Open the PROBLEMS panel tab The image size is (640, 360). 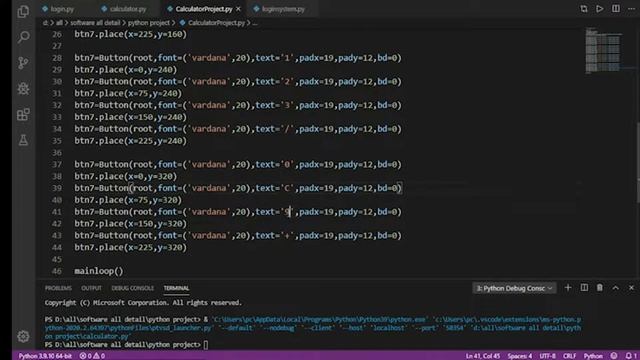click(x=58, y=288)
